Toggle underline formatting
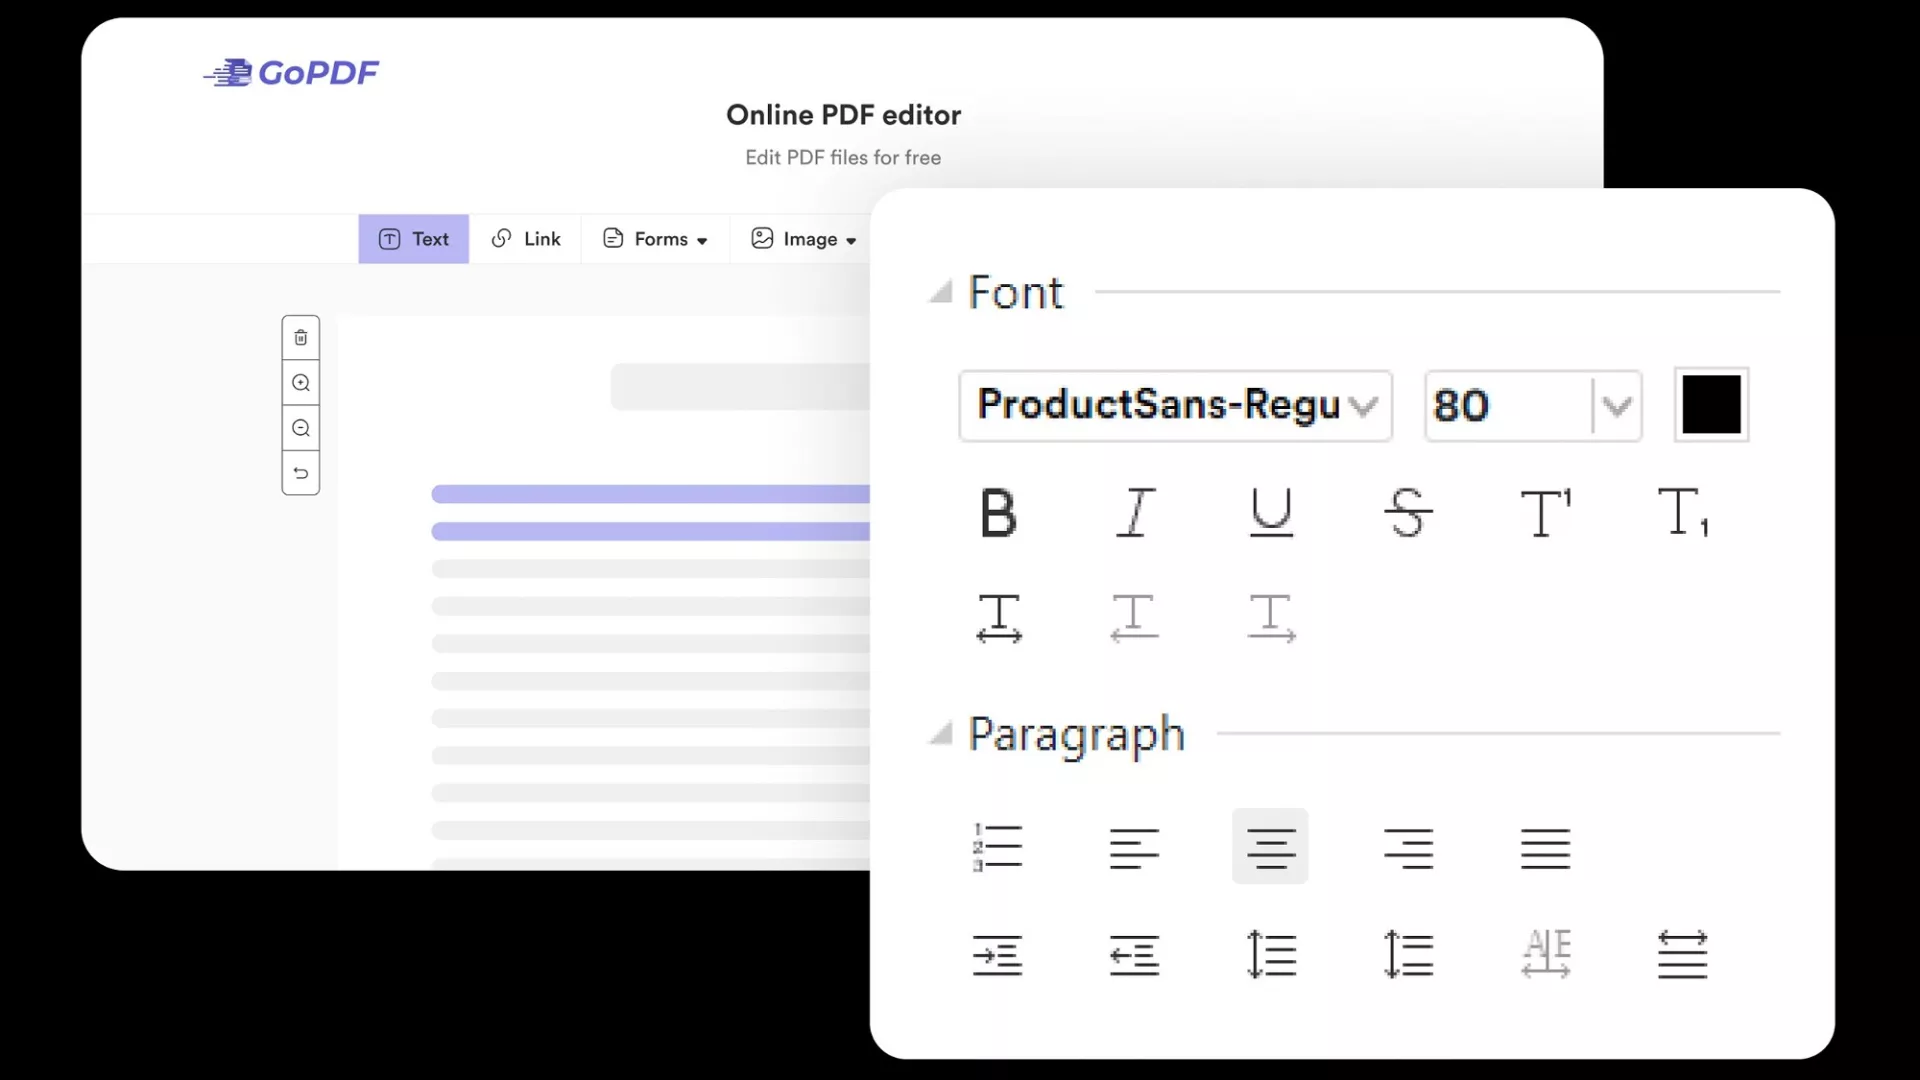The image size is (1920, 1080). point(1271,513)
